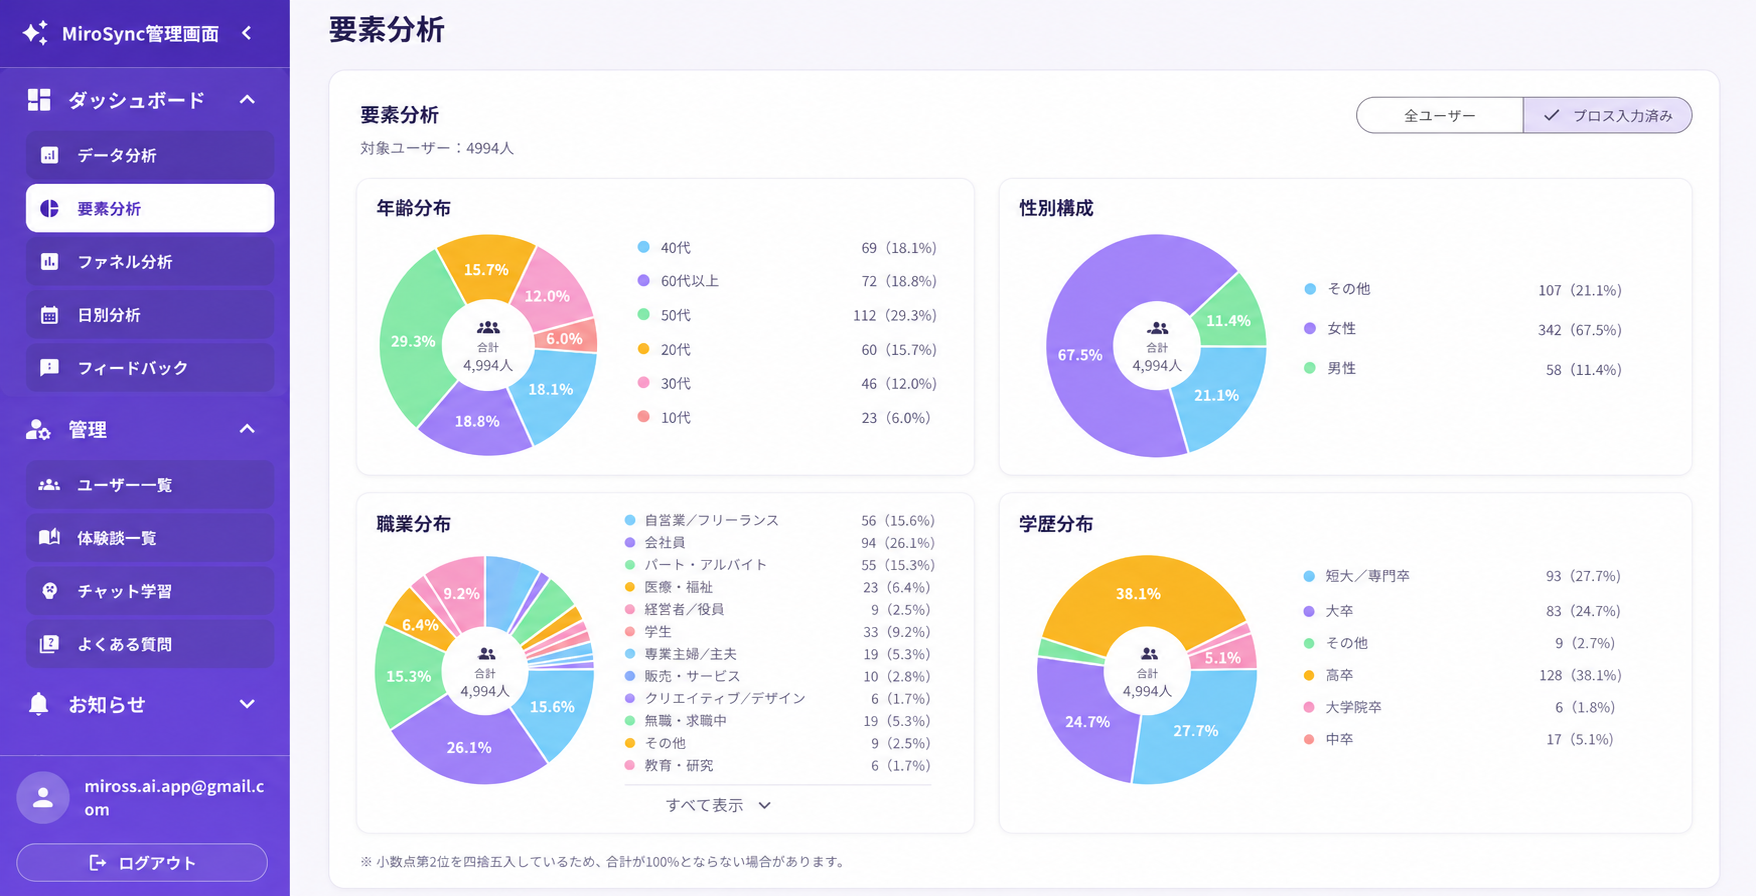This screenshot has height=896, width=1756.
Task: Click the 女性 purple legend swatch
Action: [1310, 328]
